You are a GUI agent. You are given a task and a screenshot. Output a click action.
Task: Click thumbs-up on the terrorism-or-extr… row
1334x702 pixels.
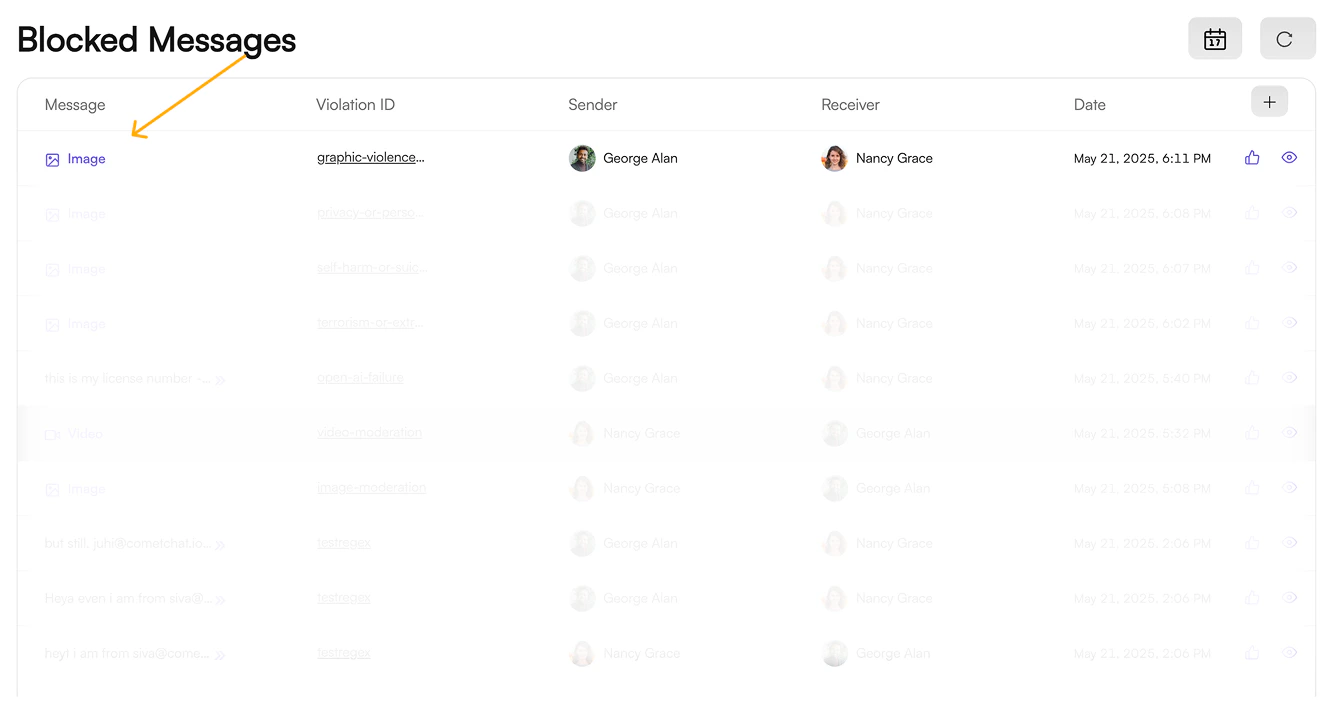(1252, 323)
